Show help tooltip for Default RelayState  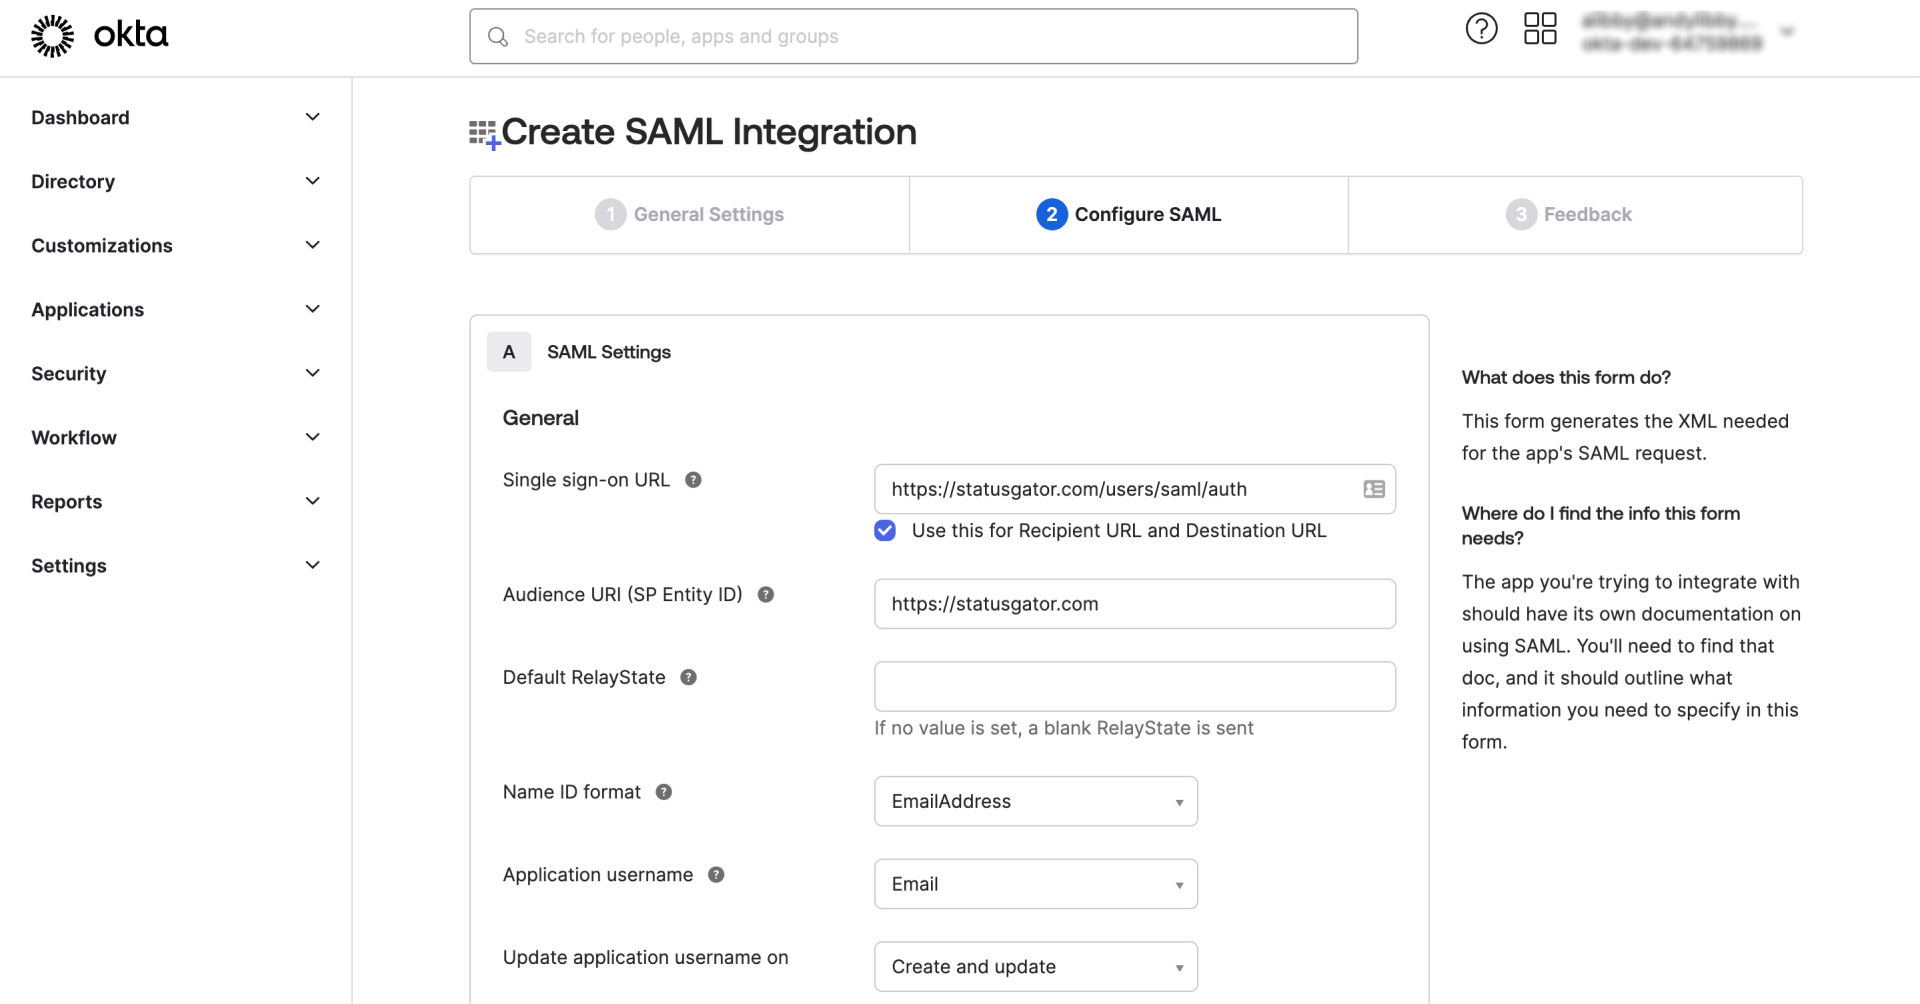click(x=688, y=678)
